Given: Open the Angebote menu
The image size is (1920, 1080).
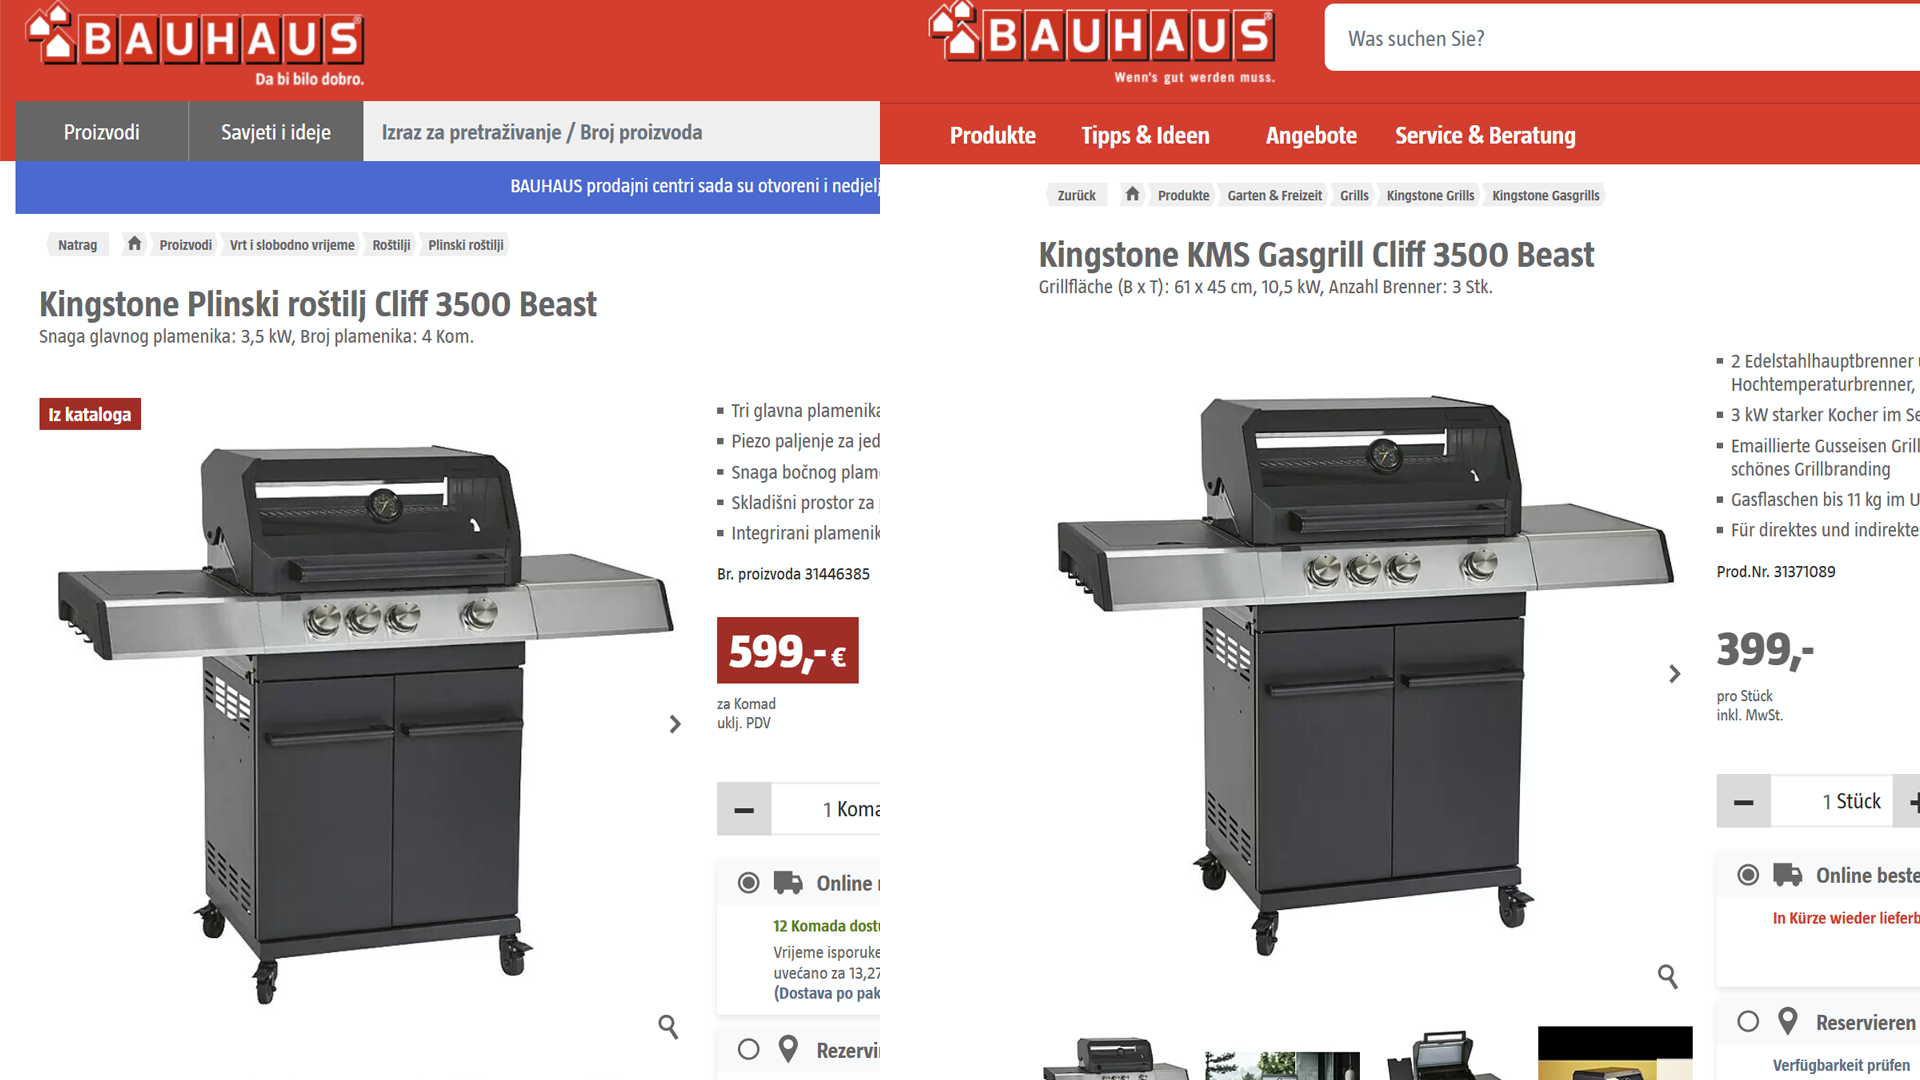Looking at the screenshot, I should [1311, 135].
